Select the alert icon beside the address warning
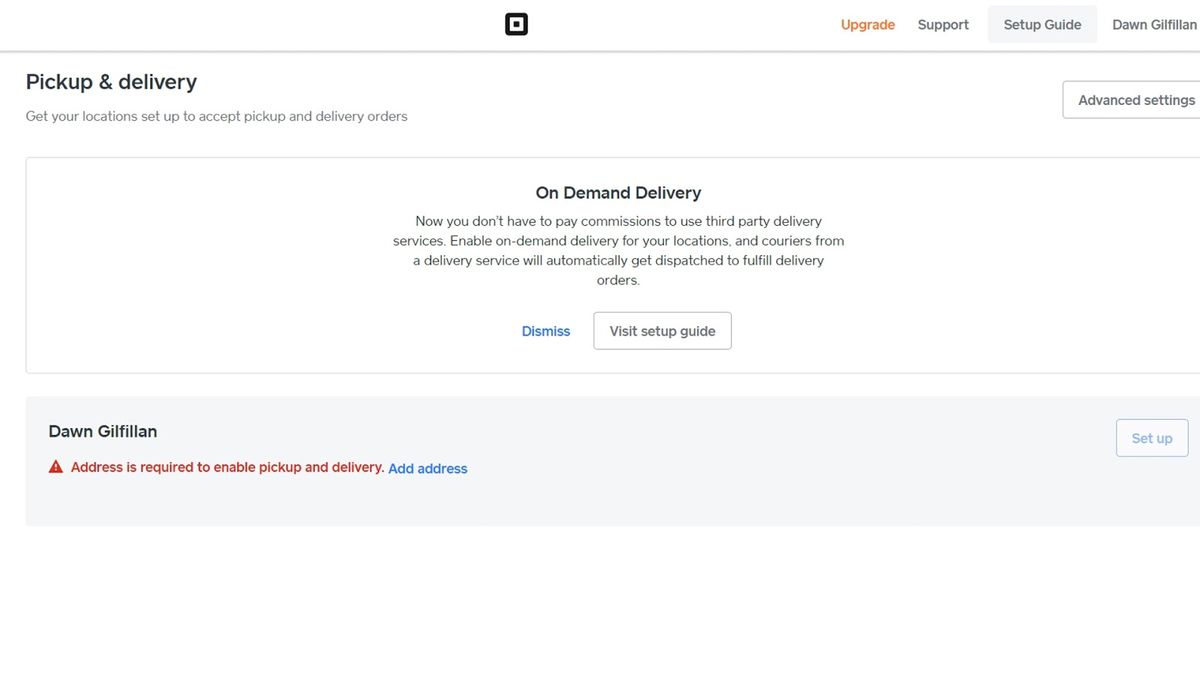The image size is (1200, 675). (56, 466)
